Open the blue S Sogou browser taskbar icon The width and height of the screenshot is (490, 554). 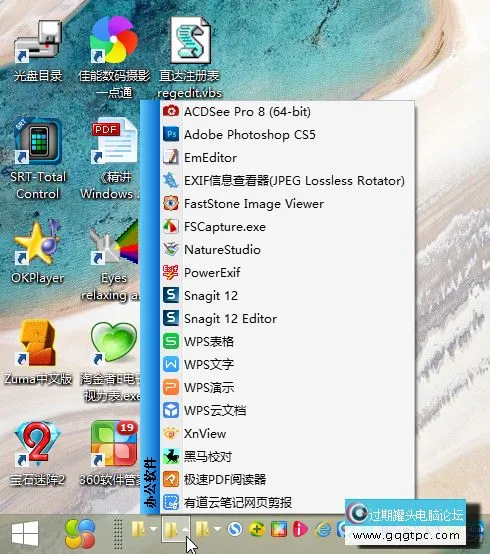pos(235,529)
